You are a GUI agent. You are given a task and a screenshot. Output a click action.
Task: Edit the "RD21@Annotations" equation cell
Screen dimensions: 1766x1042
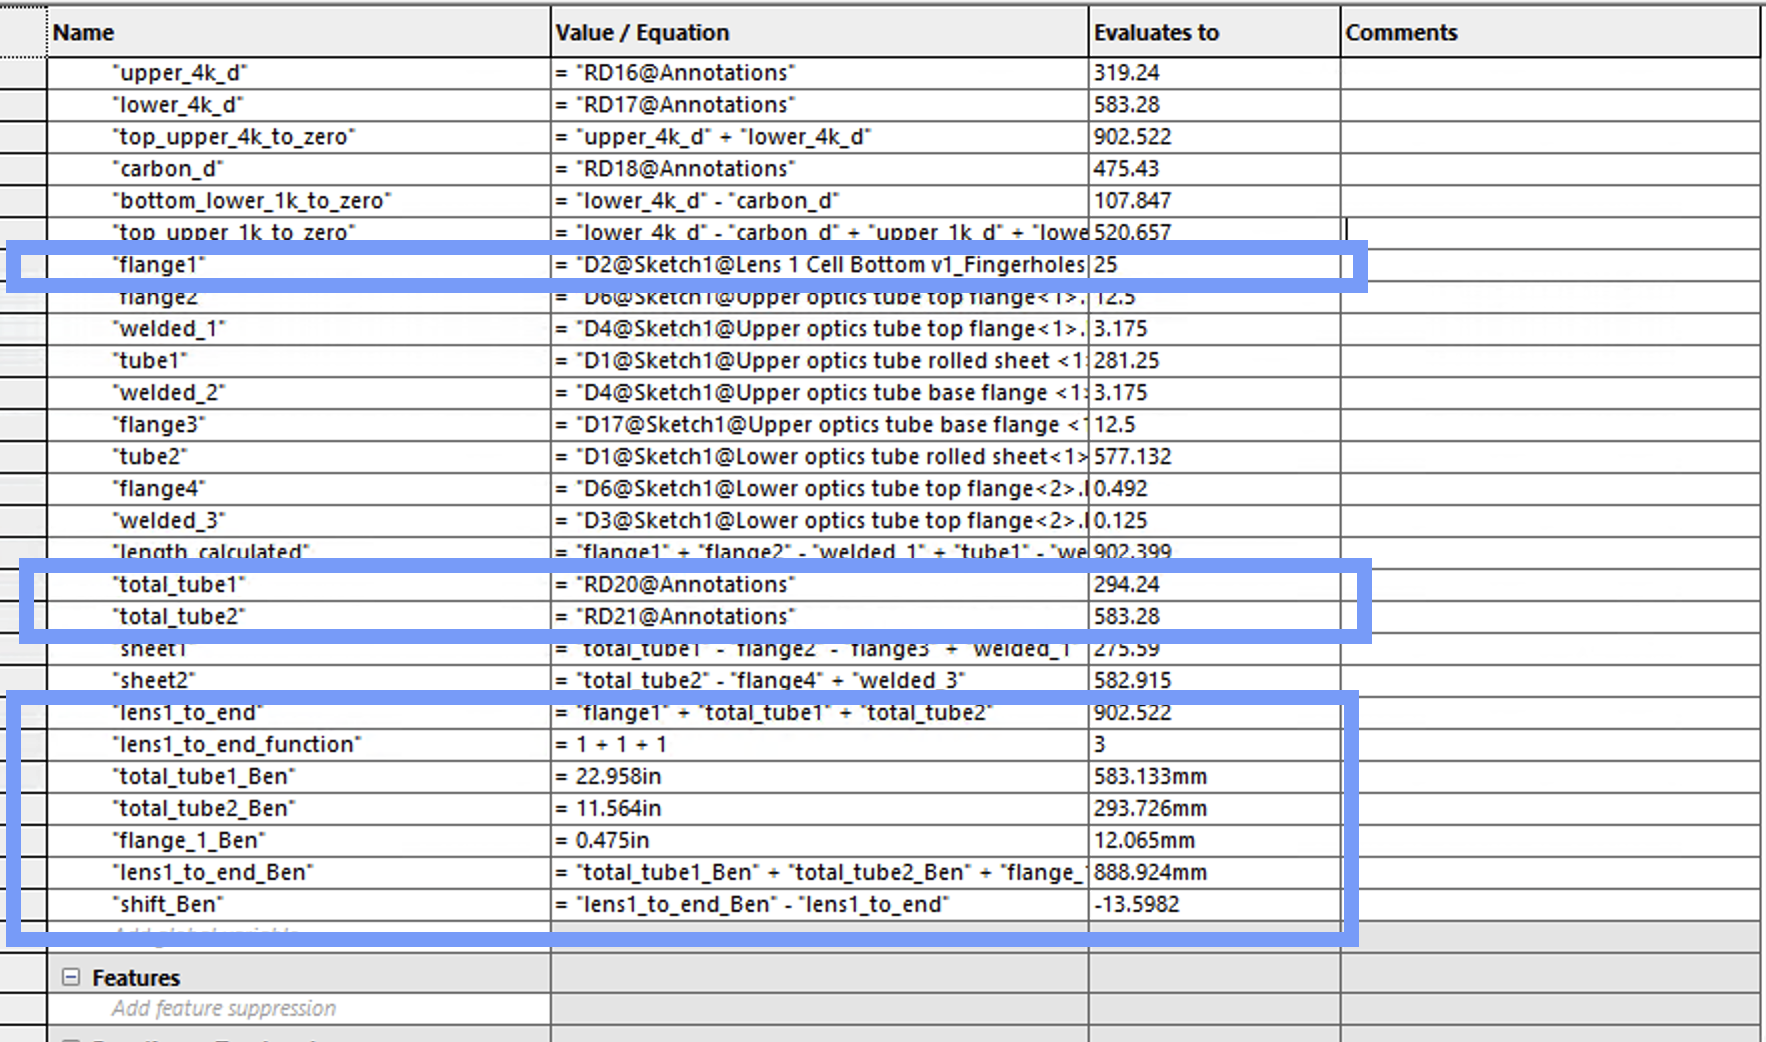click(819, 617)
